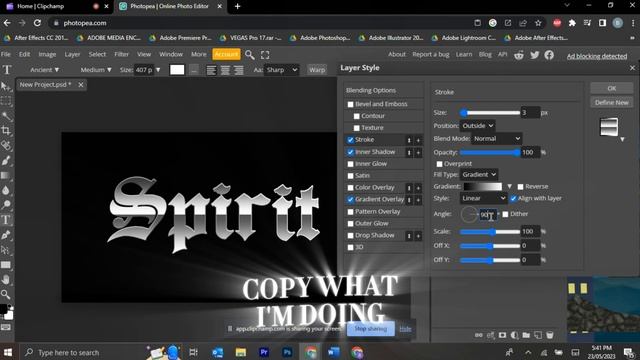Open font weight dropdown Medium

point(96,70)
